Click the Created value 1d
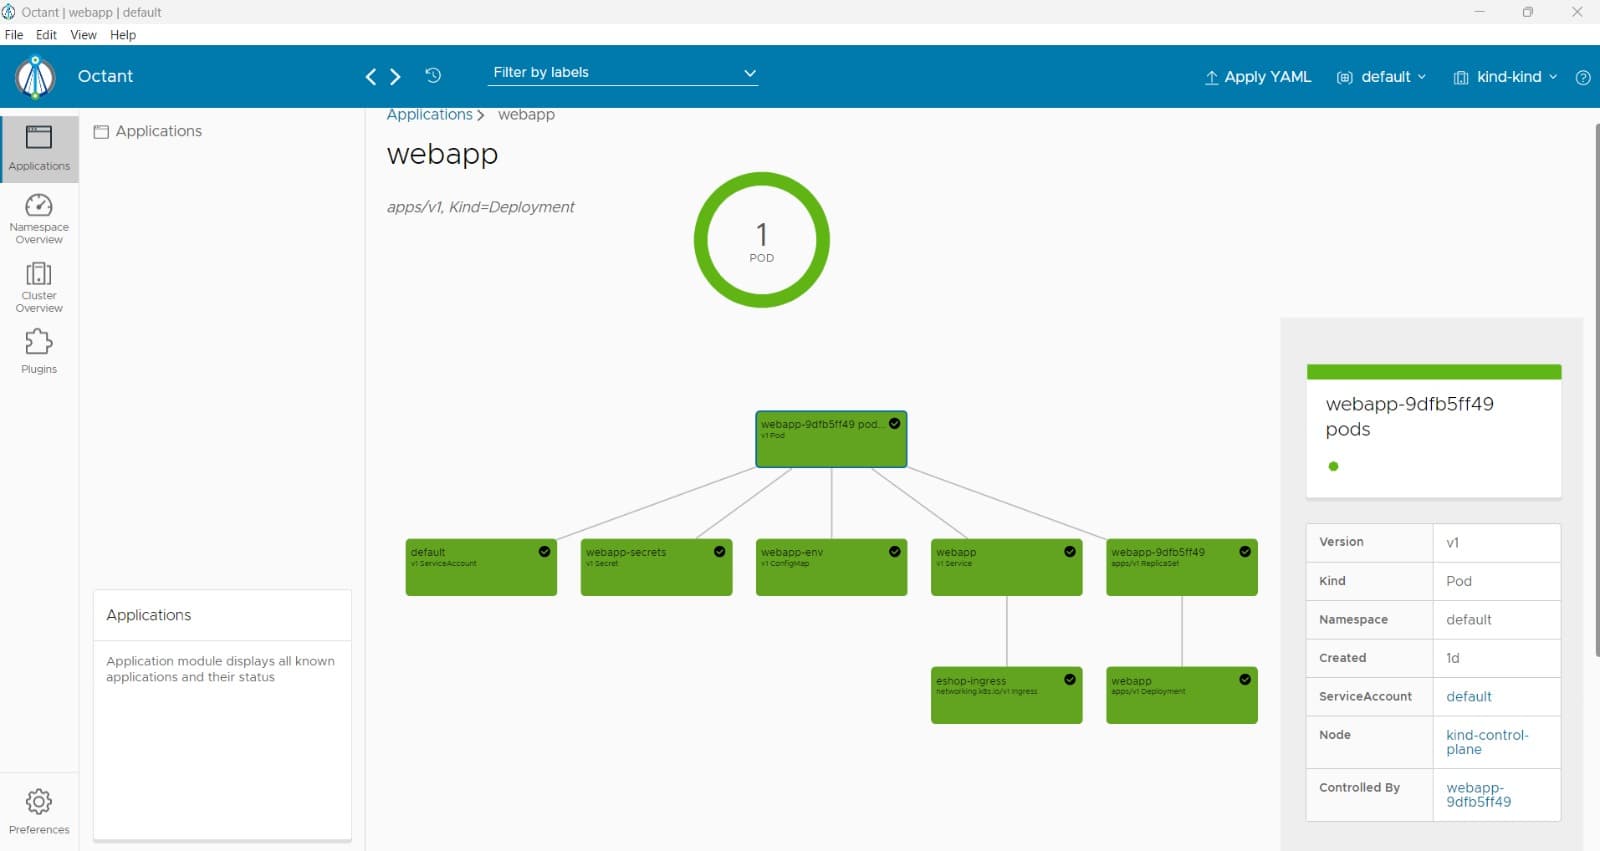Viewport: 1600px width, 851px height. click(1453, 658)
